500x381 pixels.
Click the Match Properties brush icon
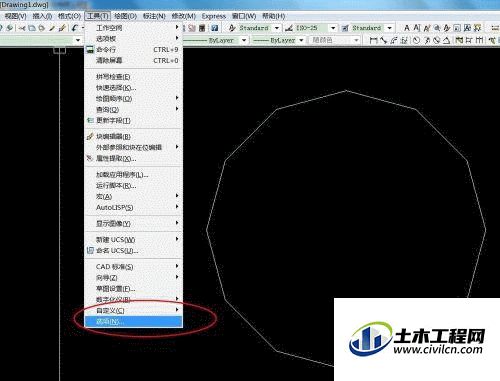point(52,28)
